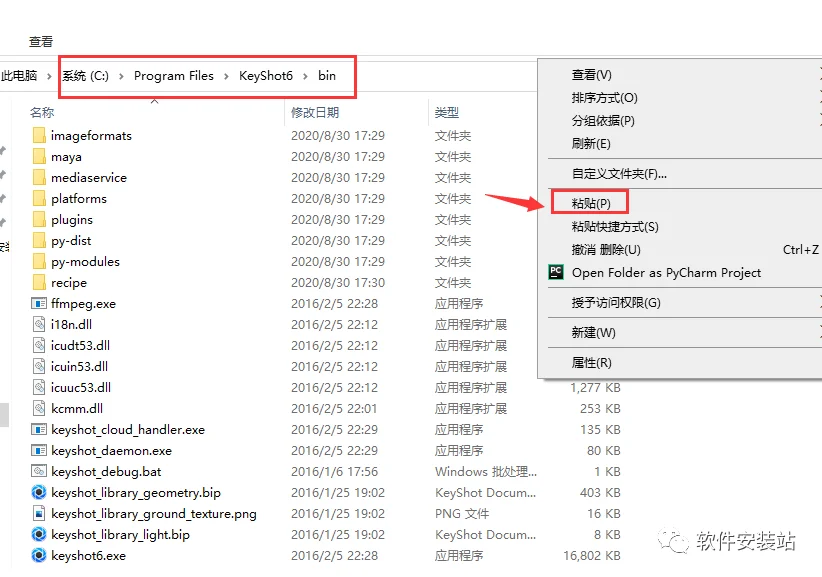Click the maya folder icon

[x=39, y=156]
